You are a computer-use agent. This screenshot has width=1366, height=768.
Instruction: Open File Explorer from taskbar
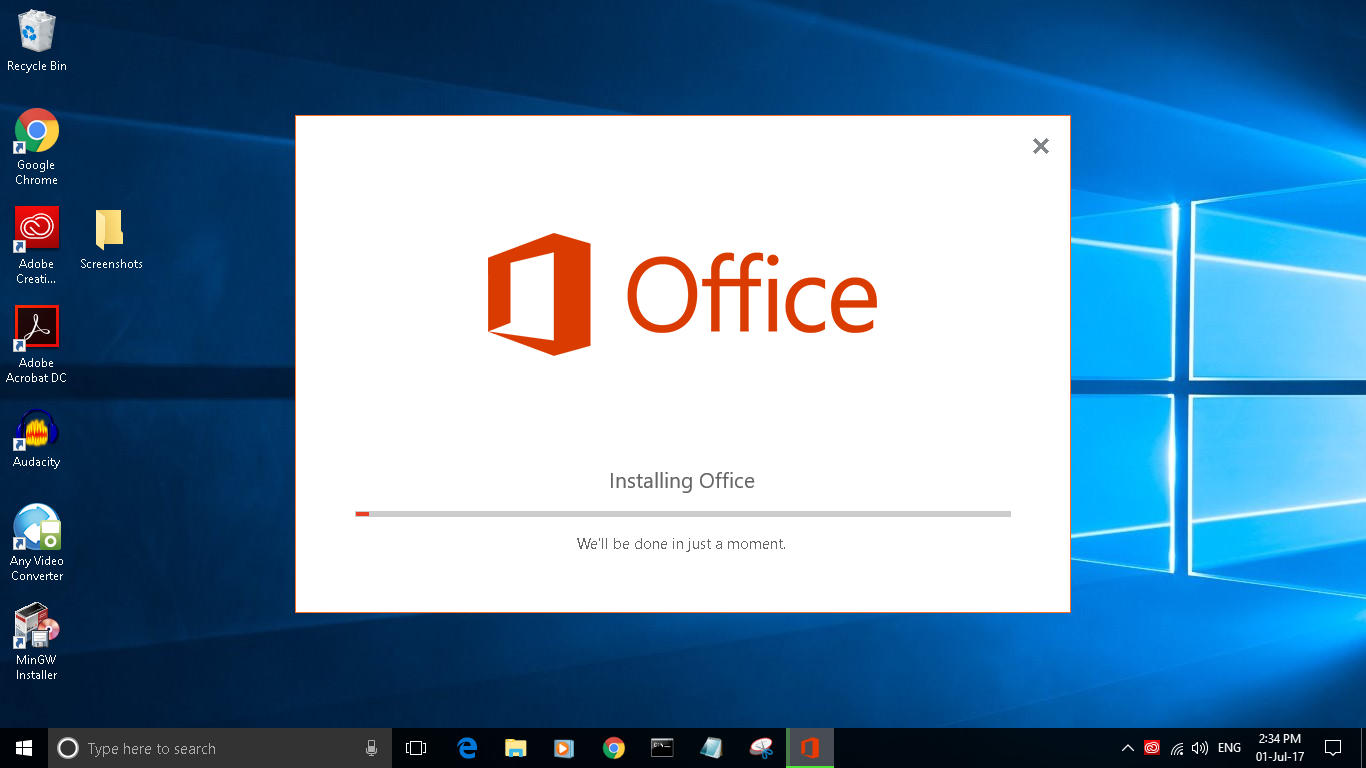(x=516, y=748)
